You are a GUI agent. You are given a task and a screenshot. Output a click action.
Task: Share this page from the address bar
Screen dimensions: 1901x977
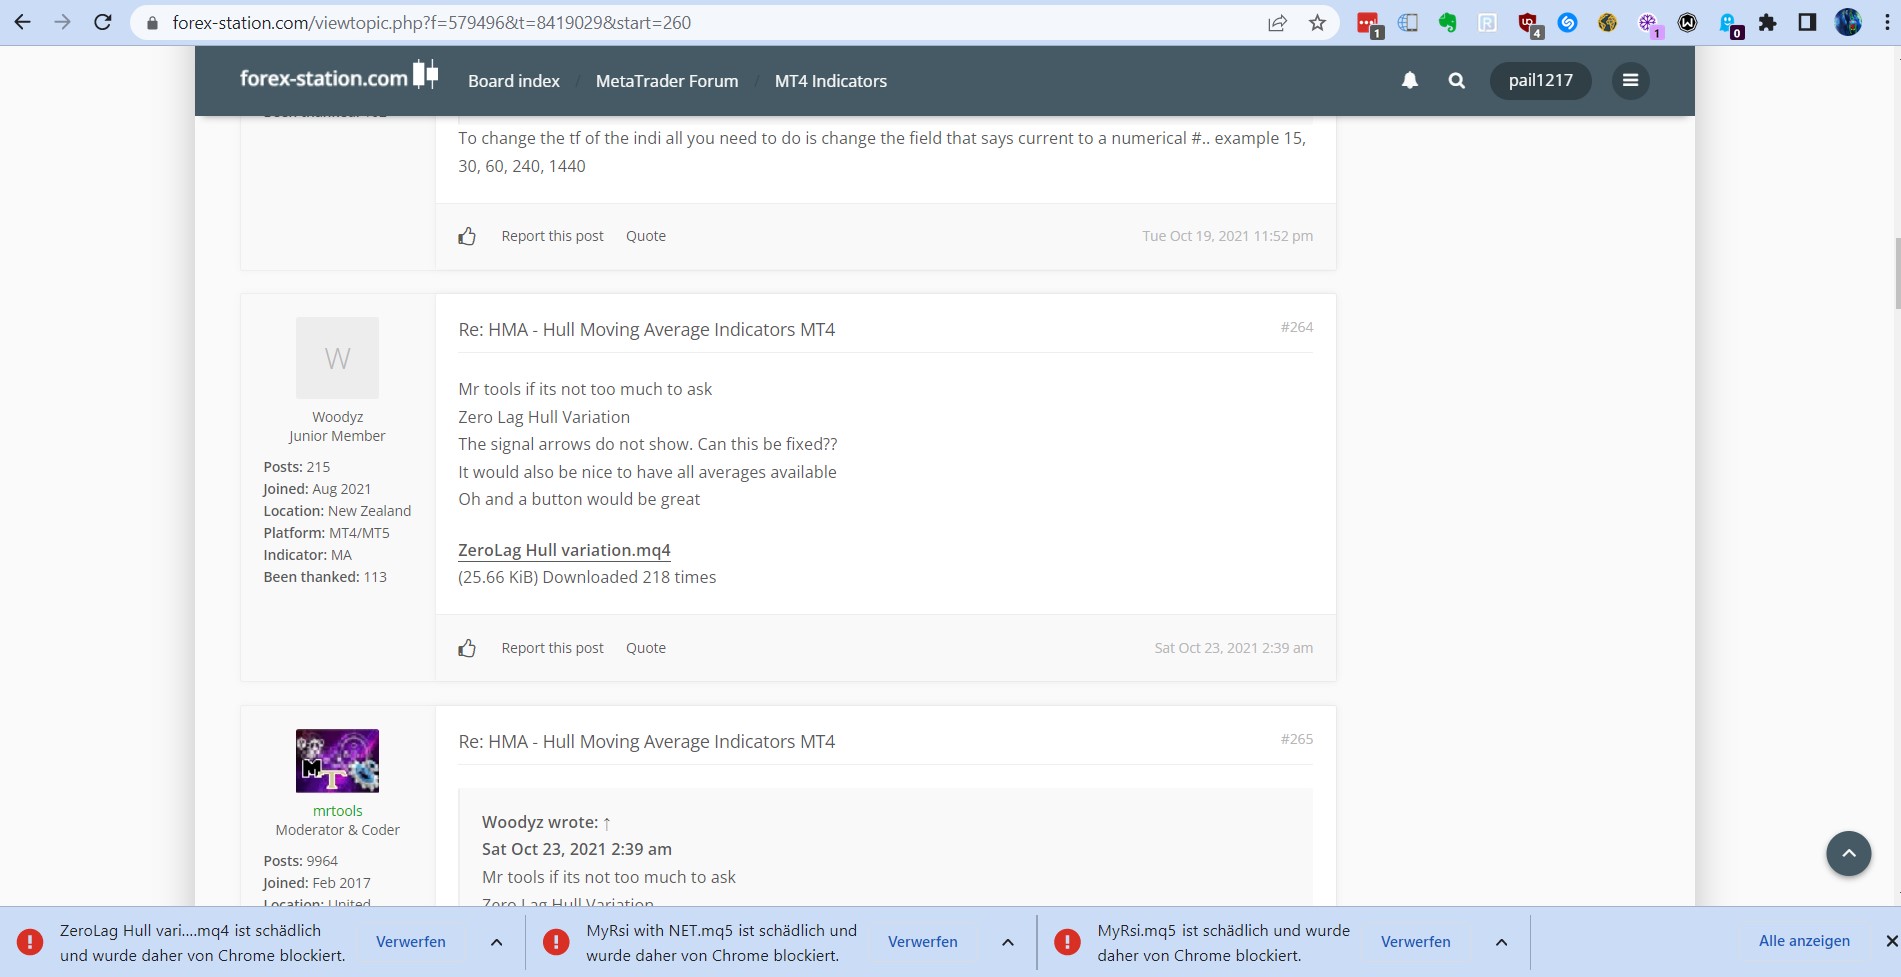(1277, 23)
